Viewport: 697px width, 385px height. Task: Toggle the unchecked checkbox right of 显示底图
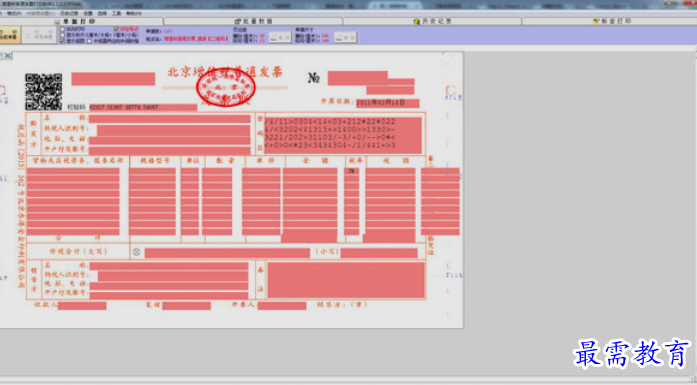point(89,41)
